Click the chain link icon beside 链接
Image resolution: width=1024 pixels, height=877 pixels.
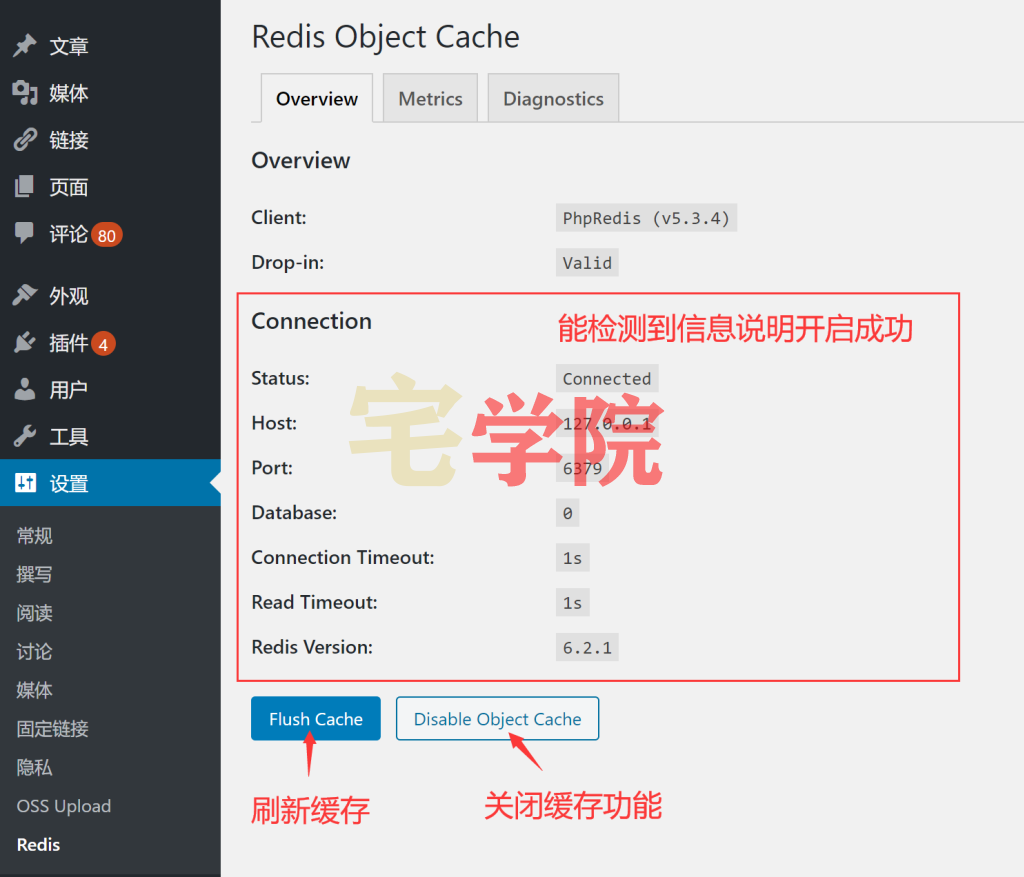(25, 140)
